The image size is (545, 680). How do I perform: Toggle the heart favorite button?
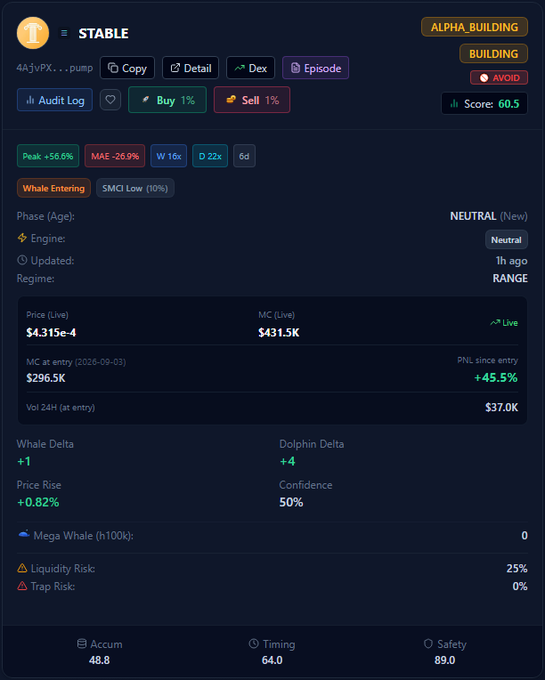pyautogui.click(x=111, y=100)
